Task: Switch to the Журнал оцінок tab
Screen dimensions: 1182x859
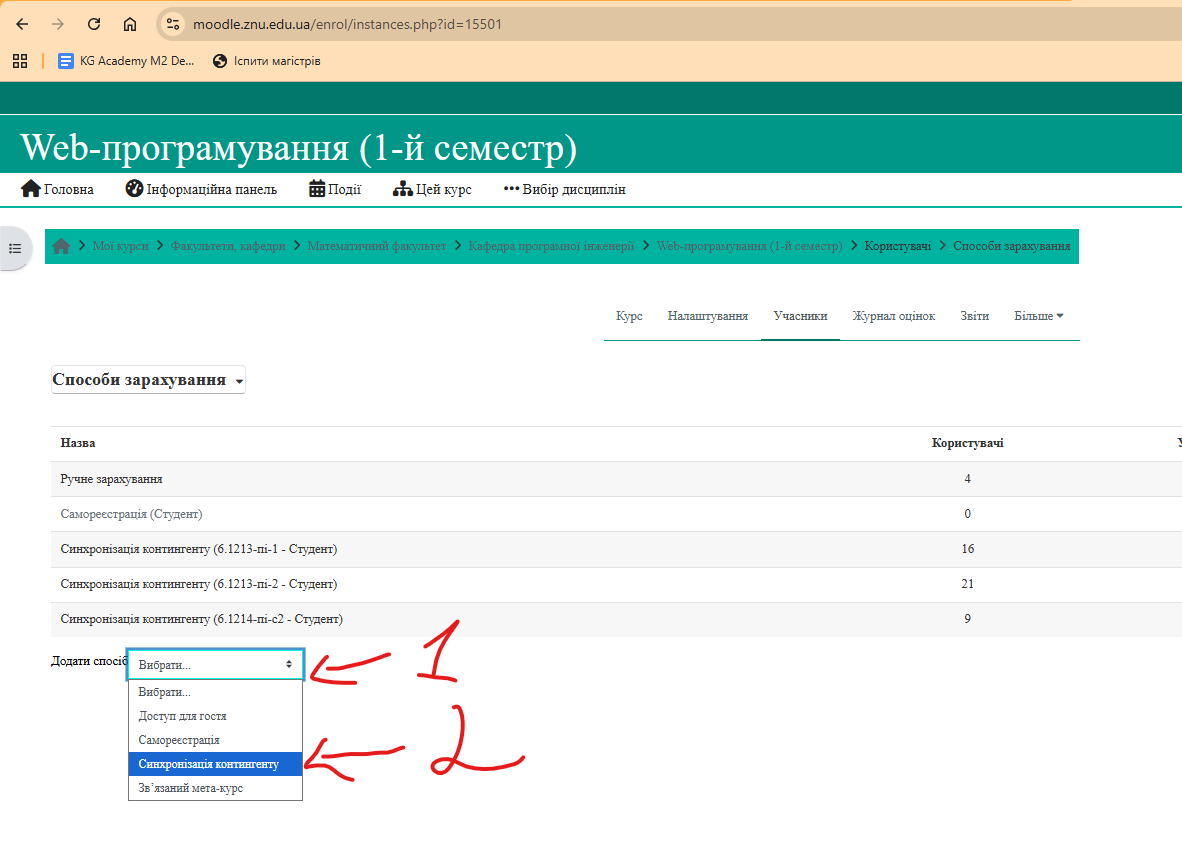Action: (x=893, y=316)
